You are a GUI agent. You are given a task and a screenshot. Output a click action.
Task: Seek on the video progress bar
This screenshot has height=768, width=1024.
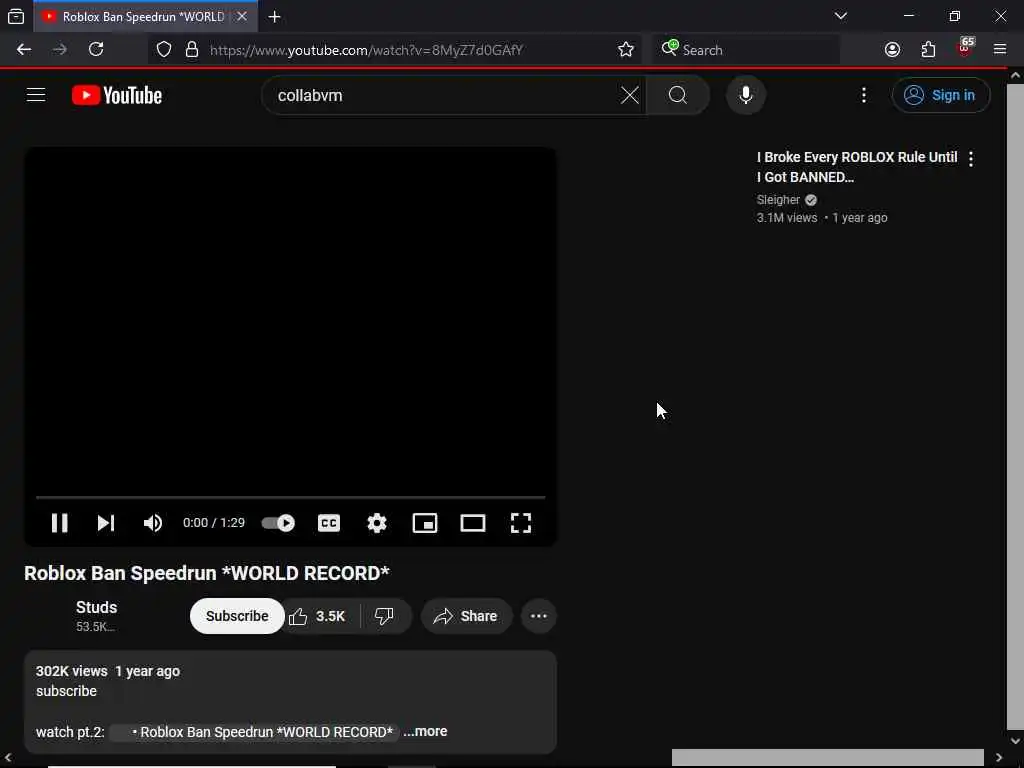pyautogui.click(x=291, y=498)
